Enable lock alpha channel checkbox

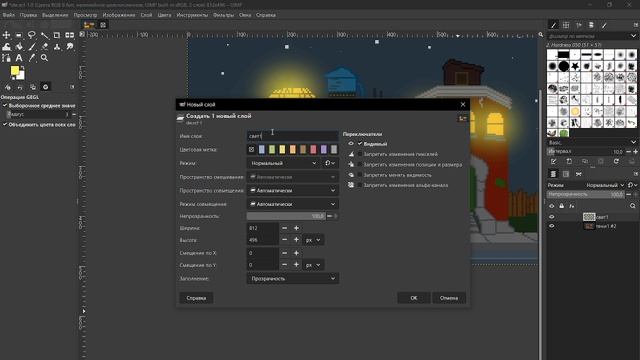point(360,185)
